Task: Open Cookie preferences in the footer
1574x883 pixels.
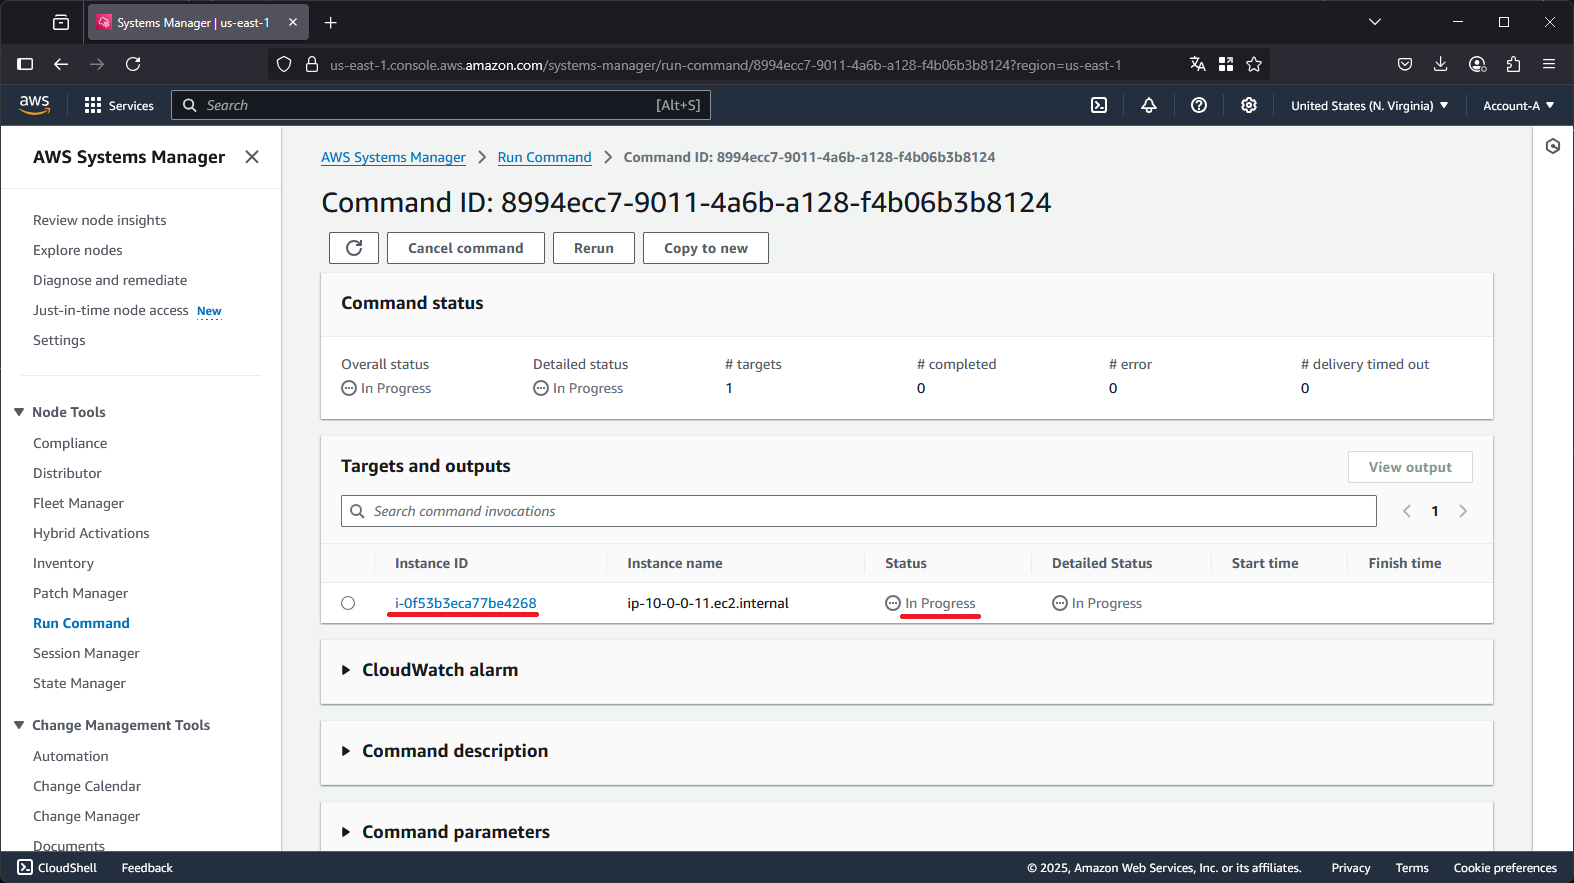Action: (x=1505, y=868)
